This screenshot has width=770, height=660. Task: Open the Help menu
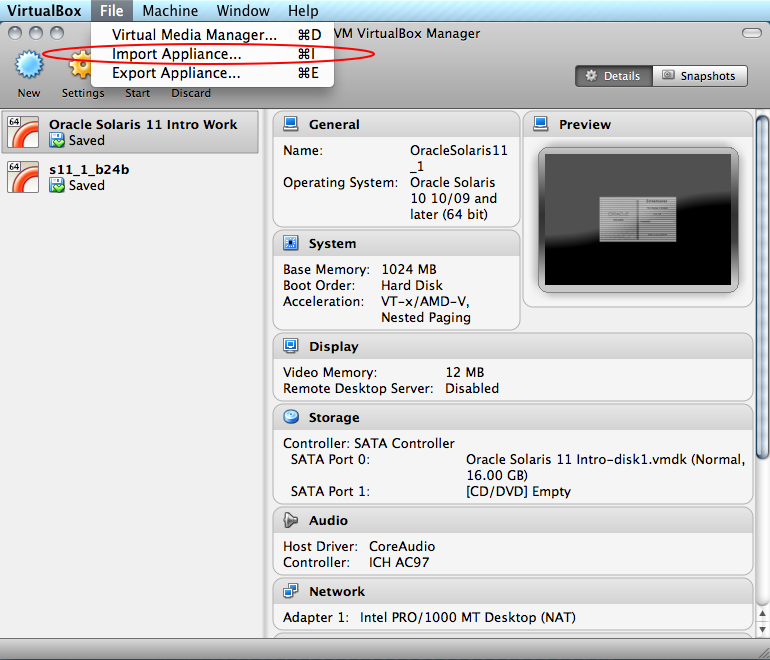click(x=303, y=10)
